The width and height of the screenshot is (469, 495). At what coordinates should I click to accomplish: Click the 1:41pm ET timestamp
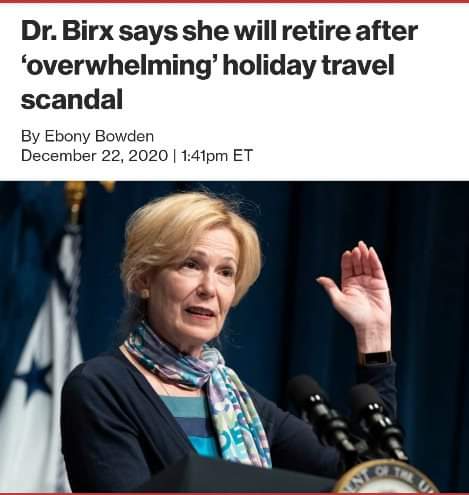click(x=217, y=155)
